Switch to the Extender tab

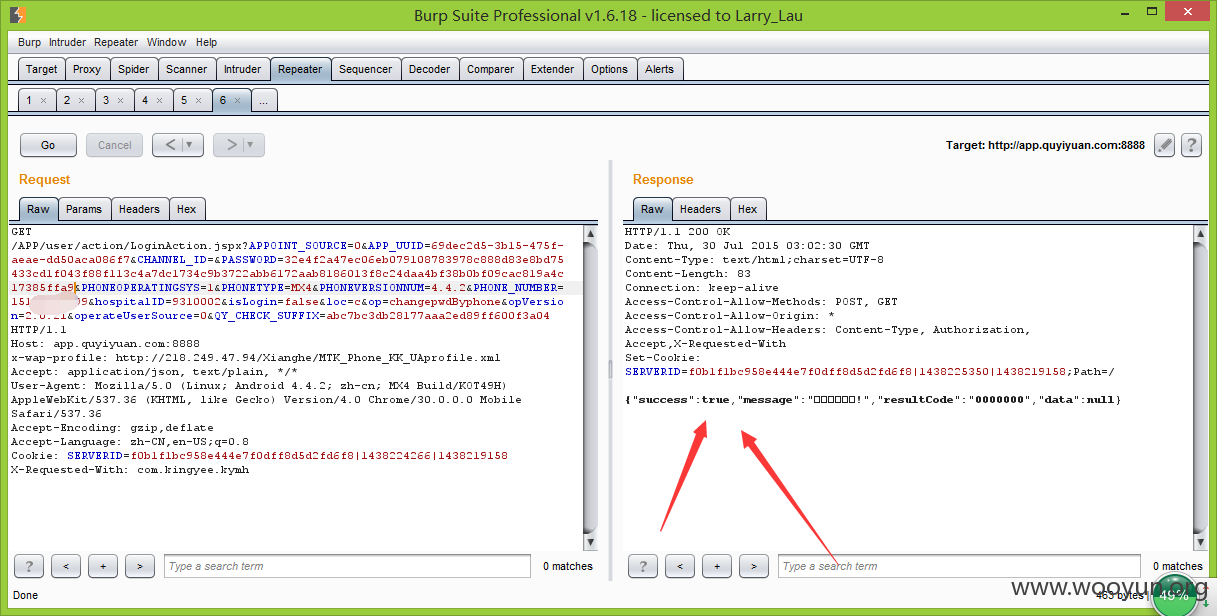553,69
